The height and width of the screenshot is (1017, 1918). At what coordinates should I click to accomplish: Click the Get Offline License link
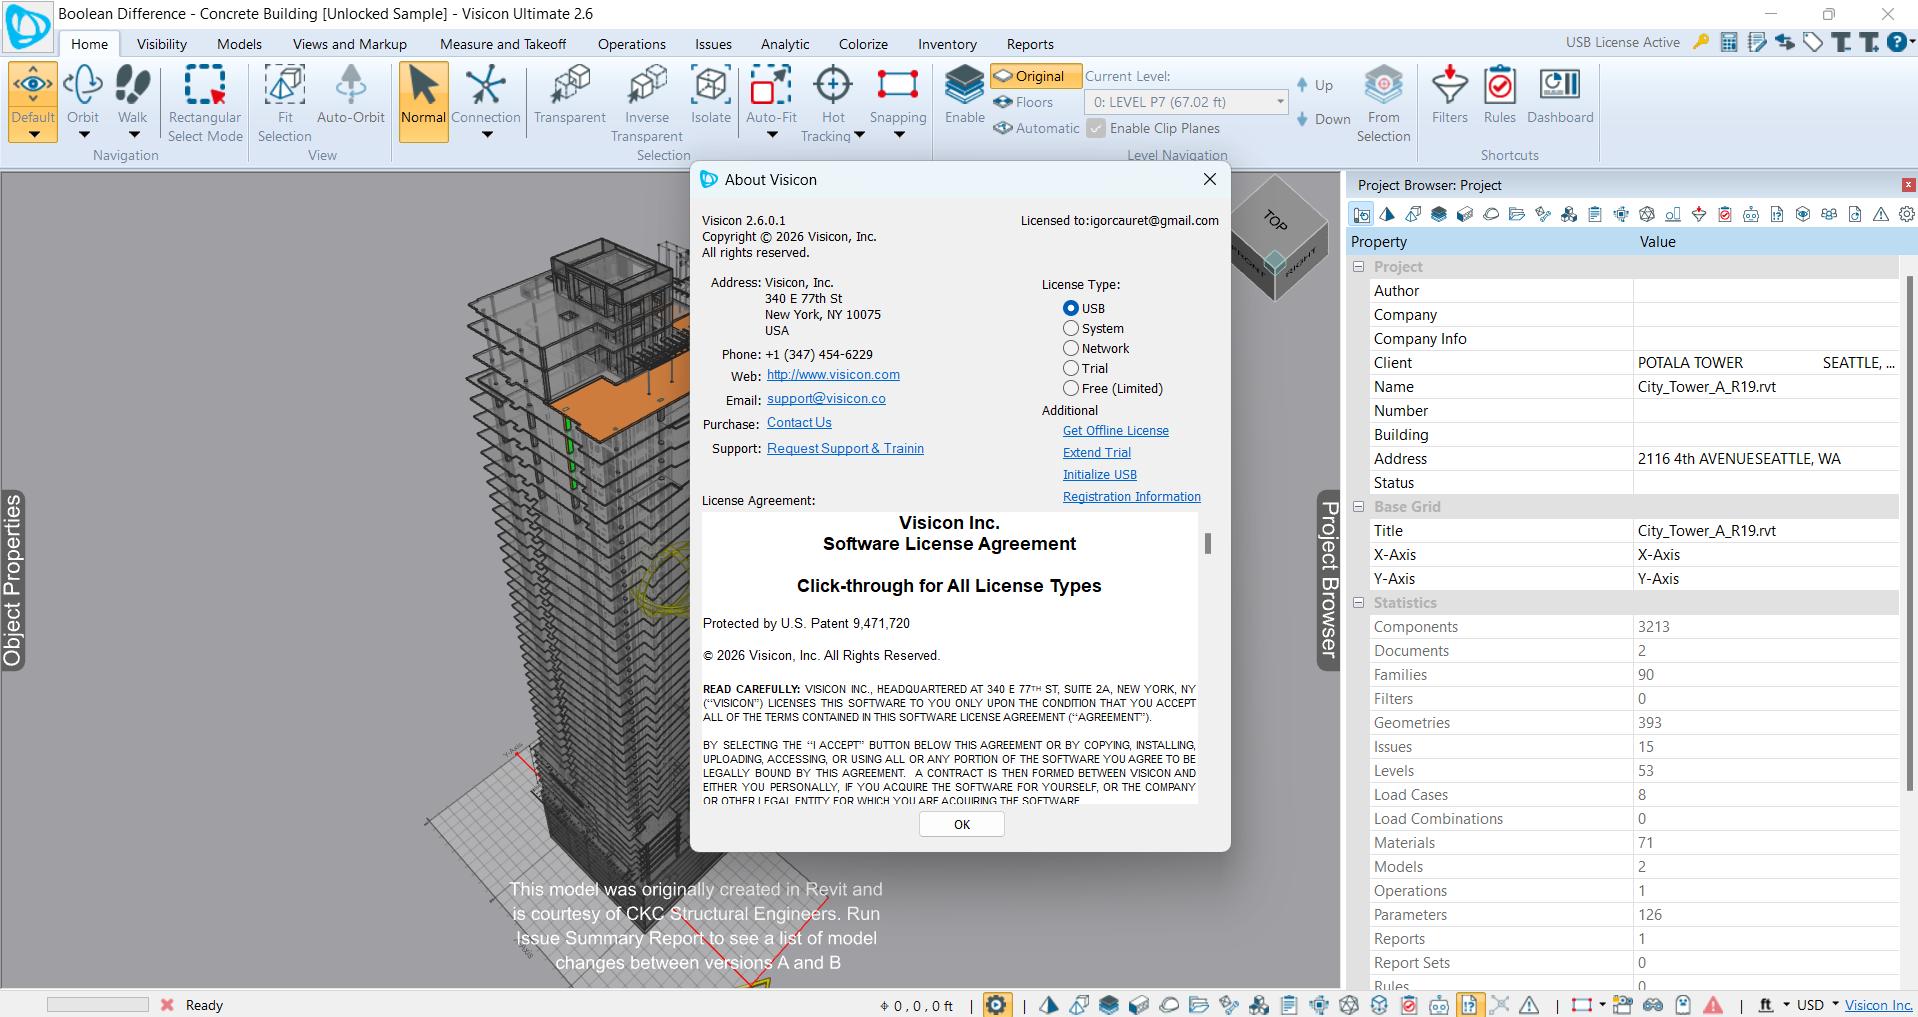[1116, 431]
